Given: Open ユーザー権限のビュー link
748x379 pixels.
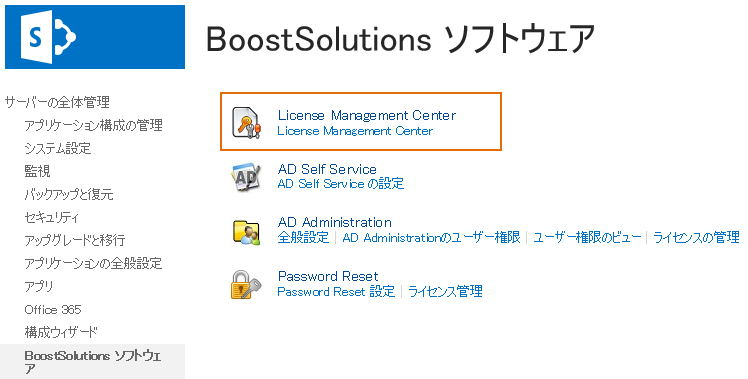Looking at the screenshot, I should (x=587, y=237).
